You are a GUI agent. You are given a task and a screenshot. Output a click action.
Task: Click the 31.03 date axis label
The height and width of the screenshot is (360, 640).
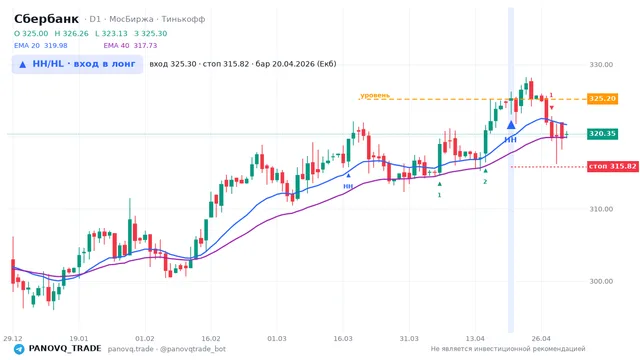(409, 339)
